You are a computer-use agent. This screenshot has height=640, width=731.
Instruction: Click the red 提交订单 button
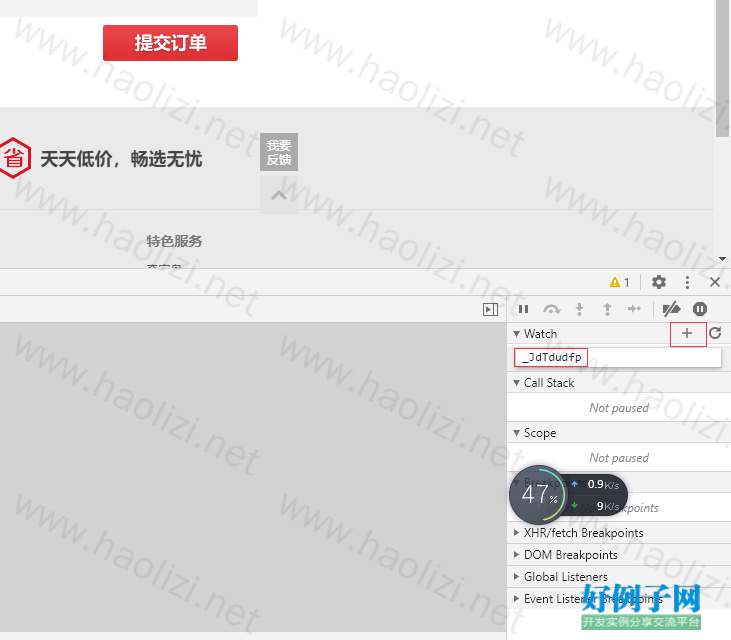point(170,43)
